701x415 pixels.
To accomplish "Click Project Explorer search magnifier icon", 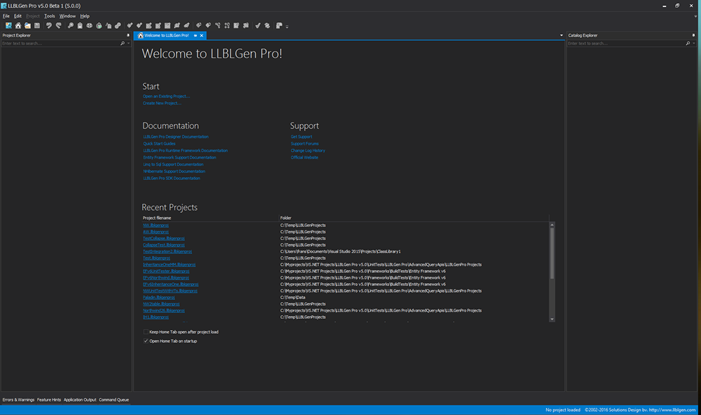I will pos(122,43).
